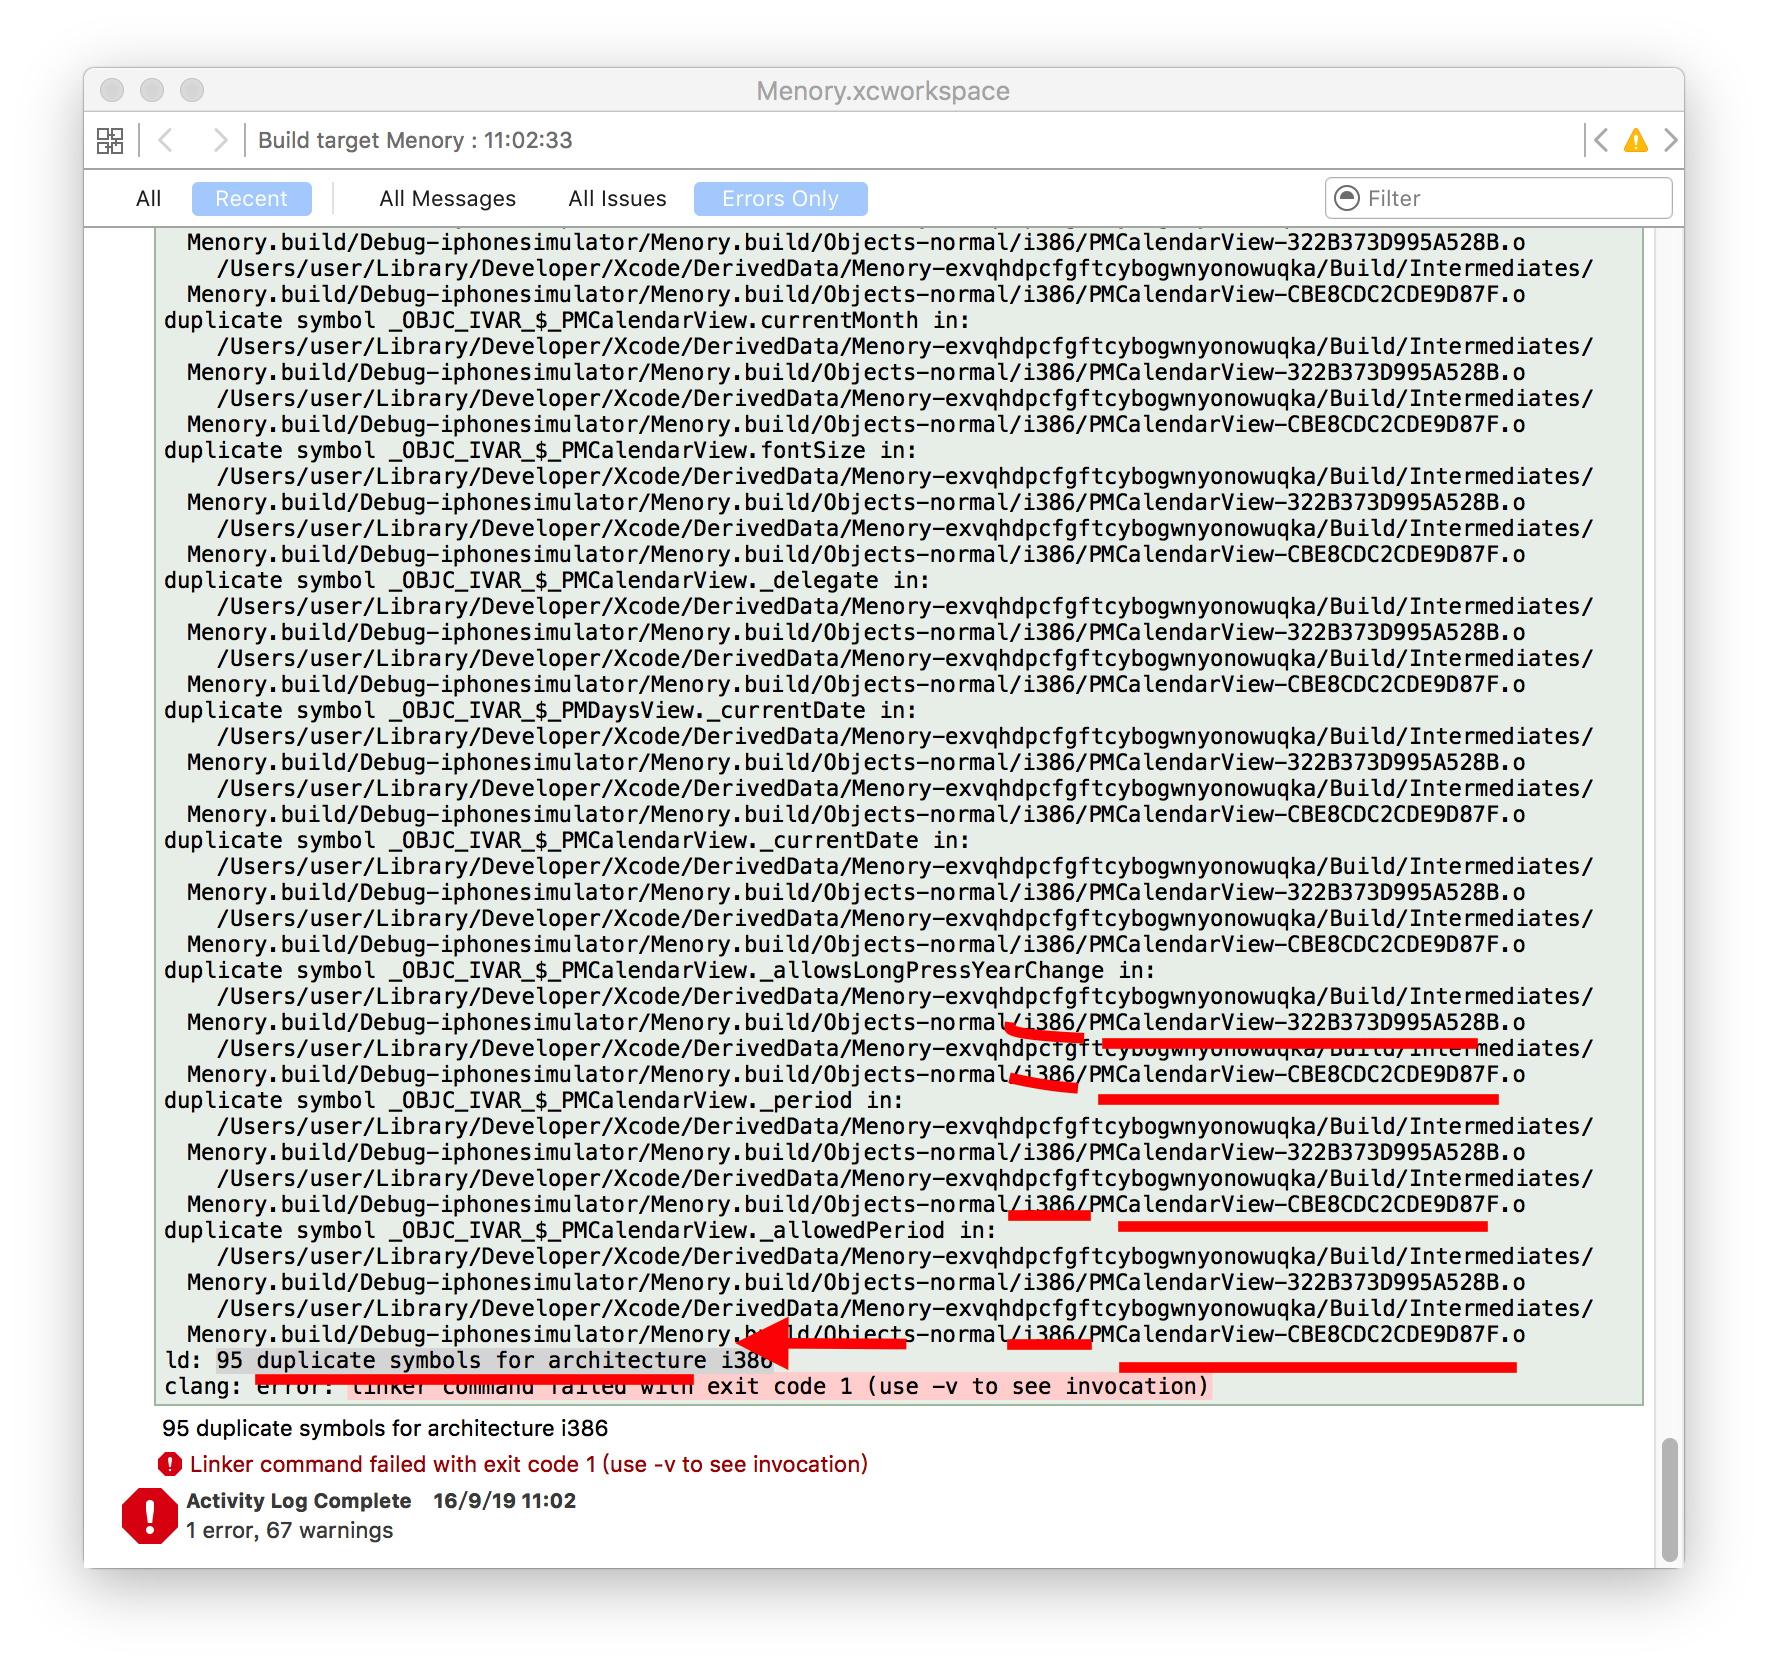Click the large red Activity Log error icon
The height and width of the screenshot is (1668, 1768).
(x=150, y=1516)
